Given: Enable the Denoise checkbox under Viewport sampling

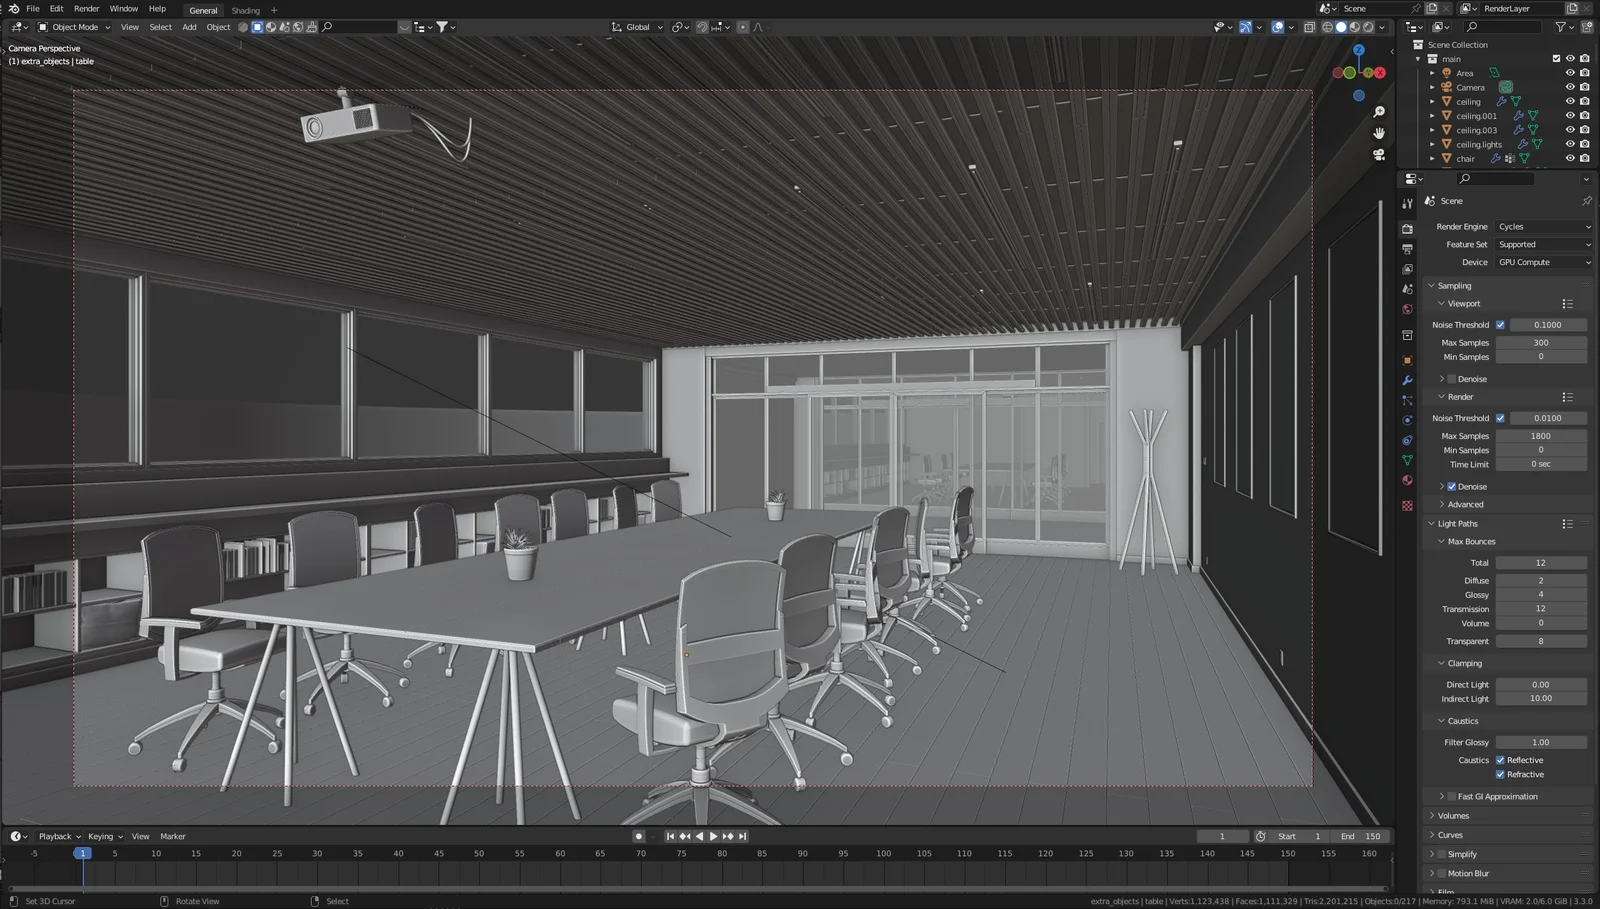Looking at the screenshot, I should pyautogui.click(x=1450, y=378).
